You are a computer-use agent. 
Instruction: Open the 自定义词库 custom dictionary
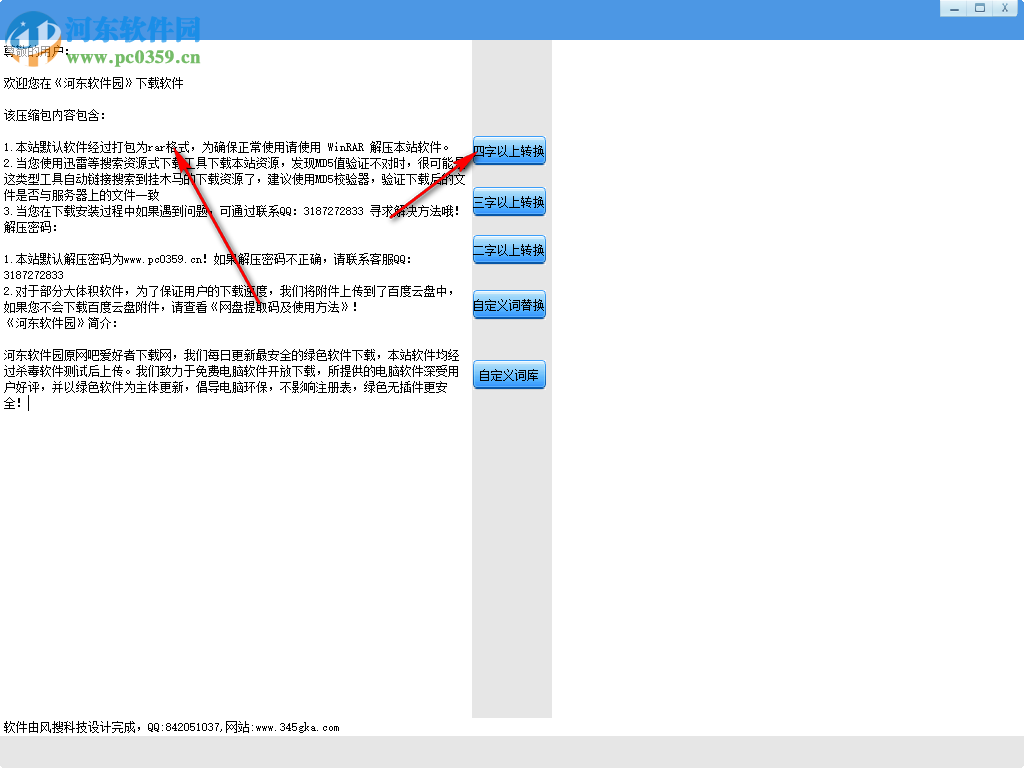(x=508, y=374)
